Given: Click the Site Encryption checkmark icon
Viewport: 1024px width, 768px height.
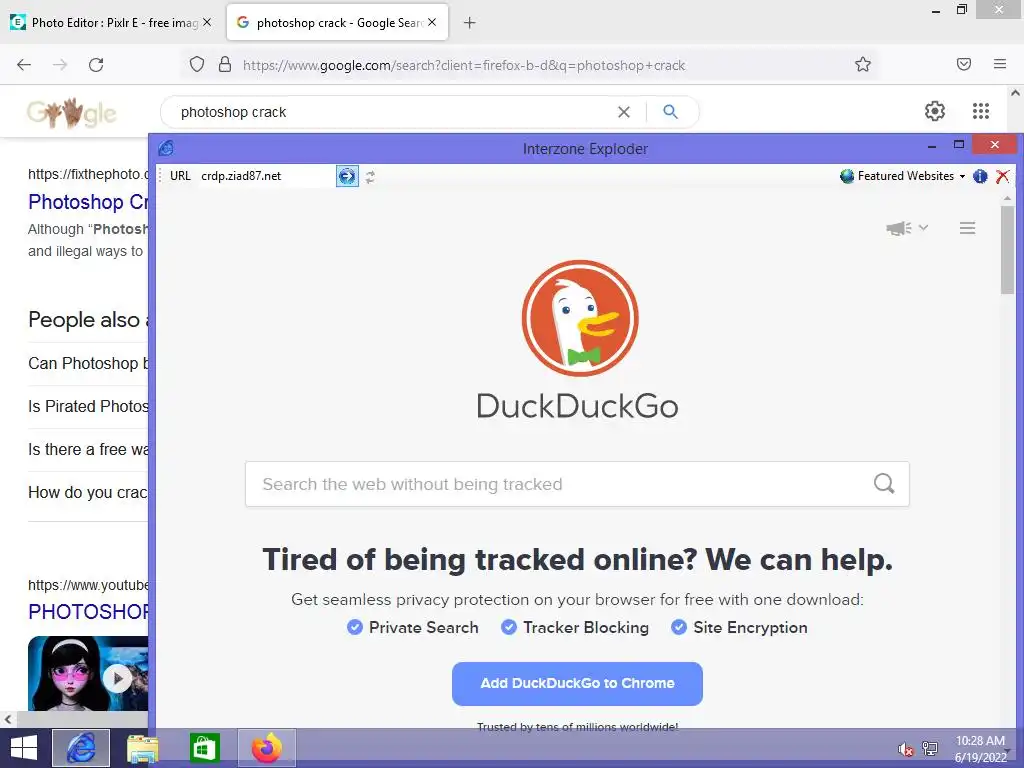Looking at the screenshot, I should [x=679, y=628].
